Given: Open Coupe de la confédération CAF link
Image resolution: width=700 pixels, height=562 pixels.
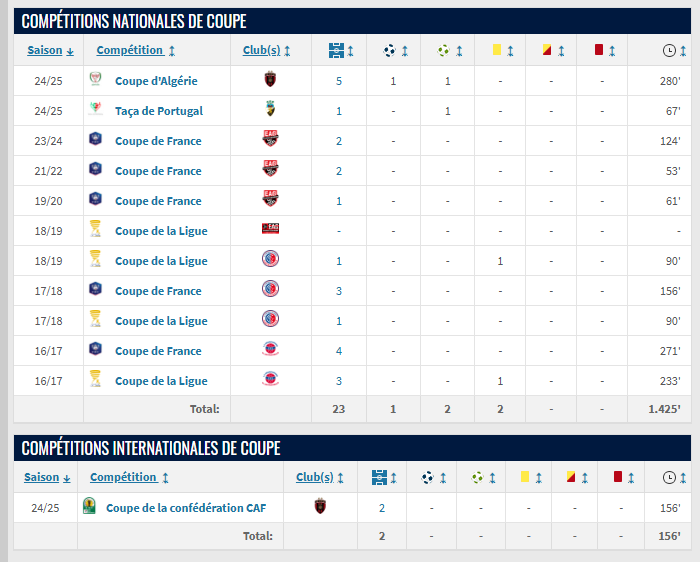Looking at the screenshot, I should (x=186, y=508).
